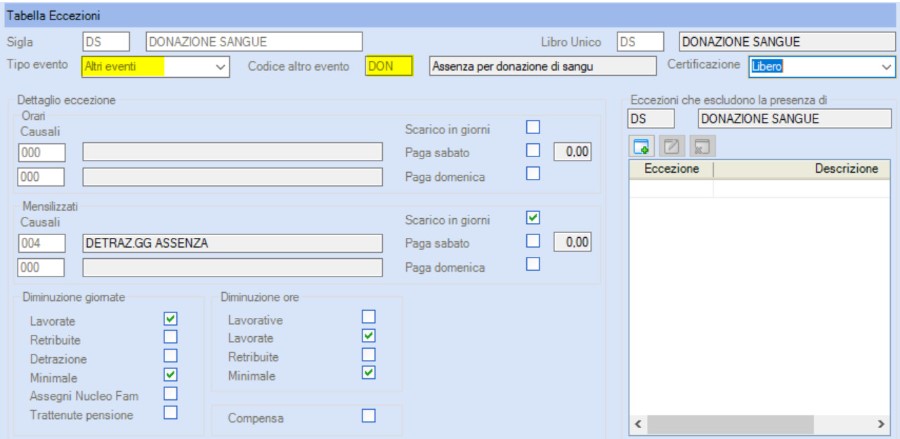Click the Codice altro evento DON field
The height and width of the screenshot is (439, 900).
pyautogui.click(x=389, y=66)
